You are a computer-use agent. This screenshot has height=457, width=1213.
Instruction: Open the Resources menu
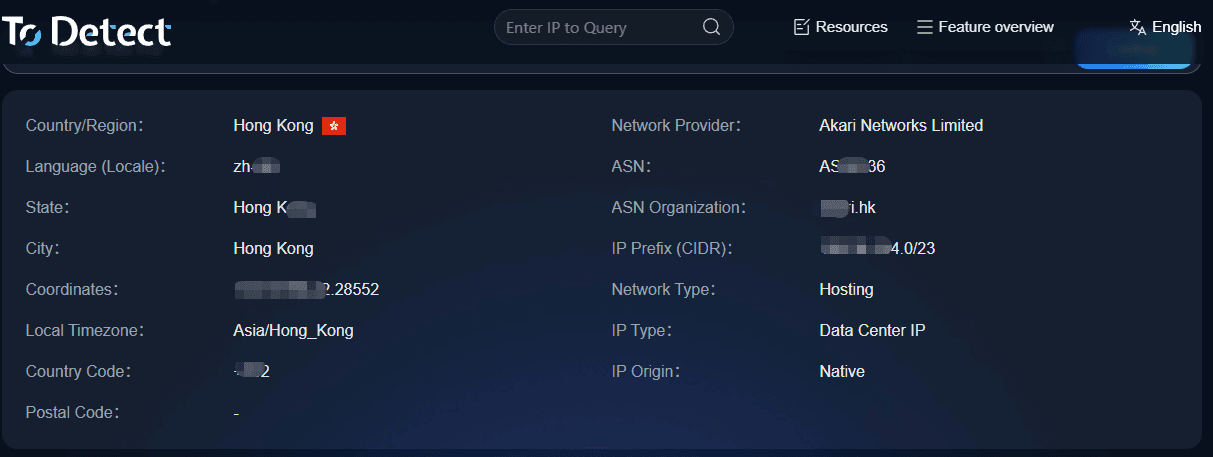(851, 27)
